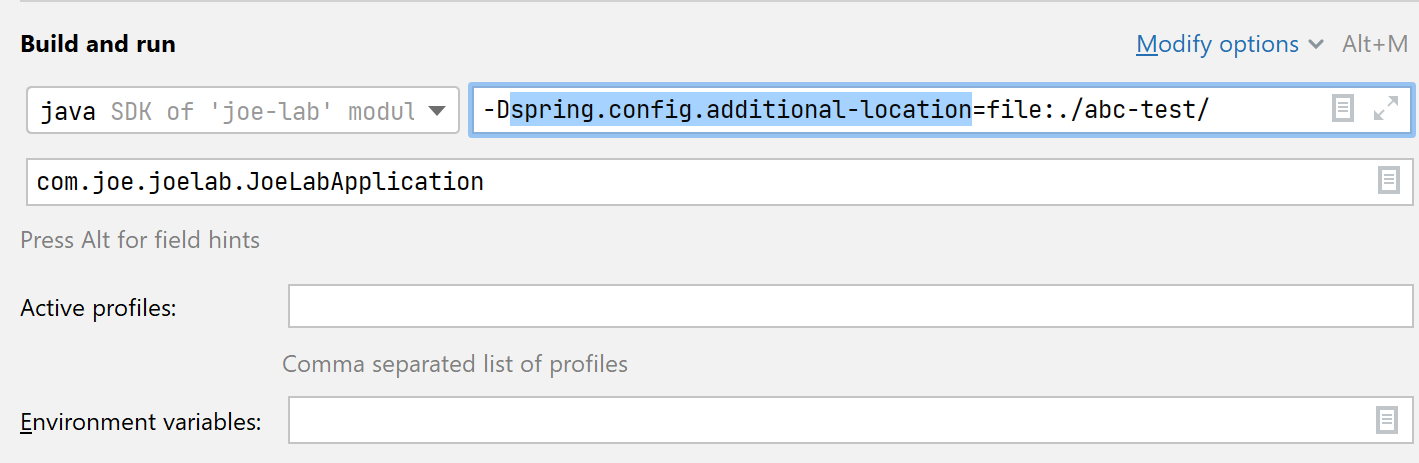Open the environment variables edit icon
This screenshot has width=1419, height=463.
[x=1387, y=420]
